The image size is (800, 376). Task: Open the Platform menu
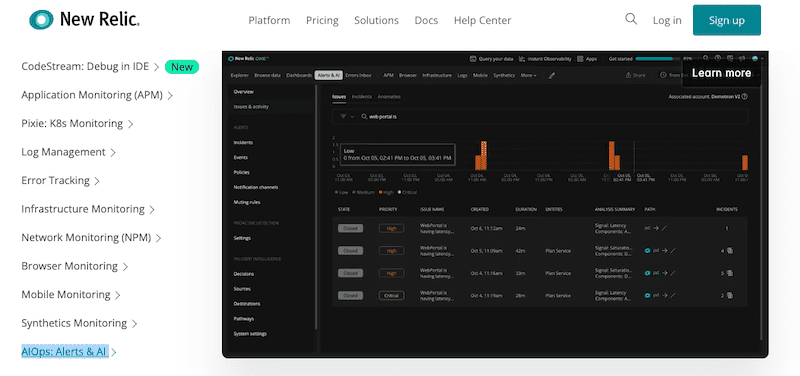pyautogui.click(x=269, y=20)
